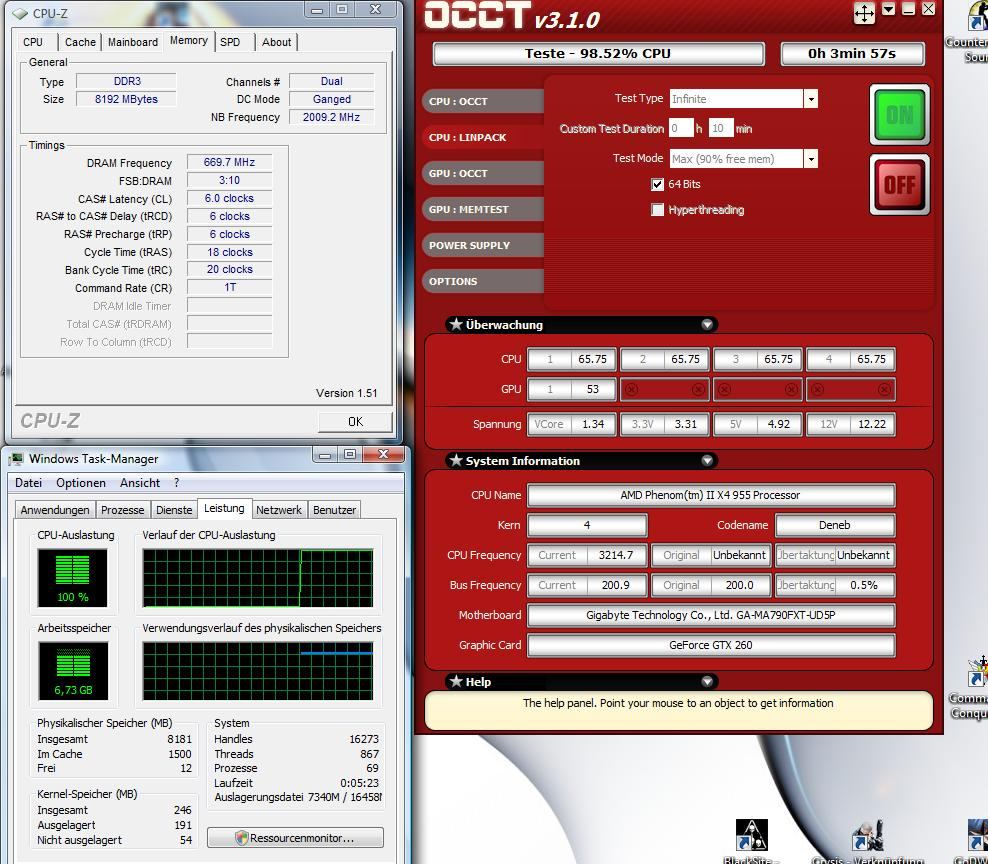
Task: Click the 0h 3min 57s elapsed timer
Action: coord(853,54)
